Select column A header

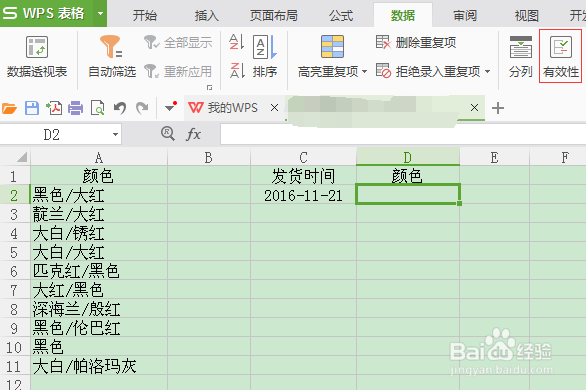[x=99, y=157]
